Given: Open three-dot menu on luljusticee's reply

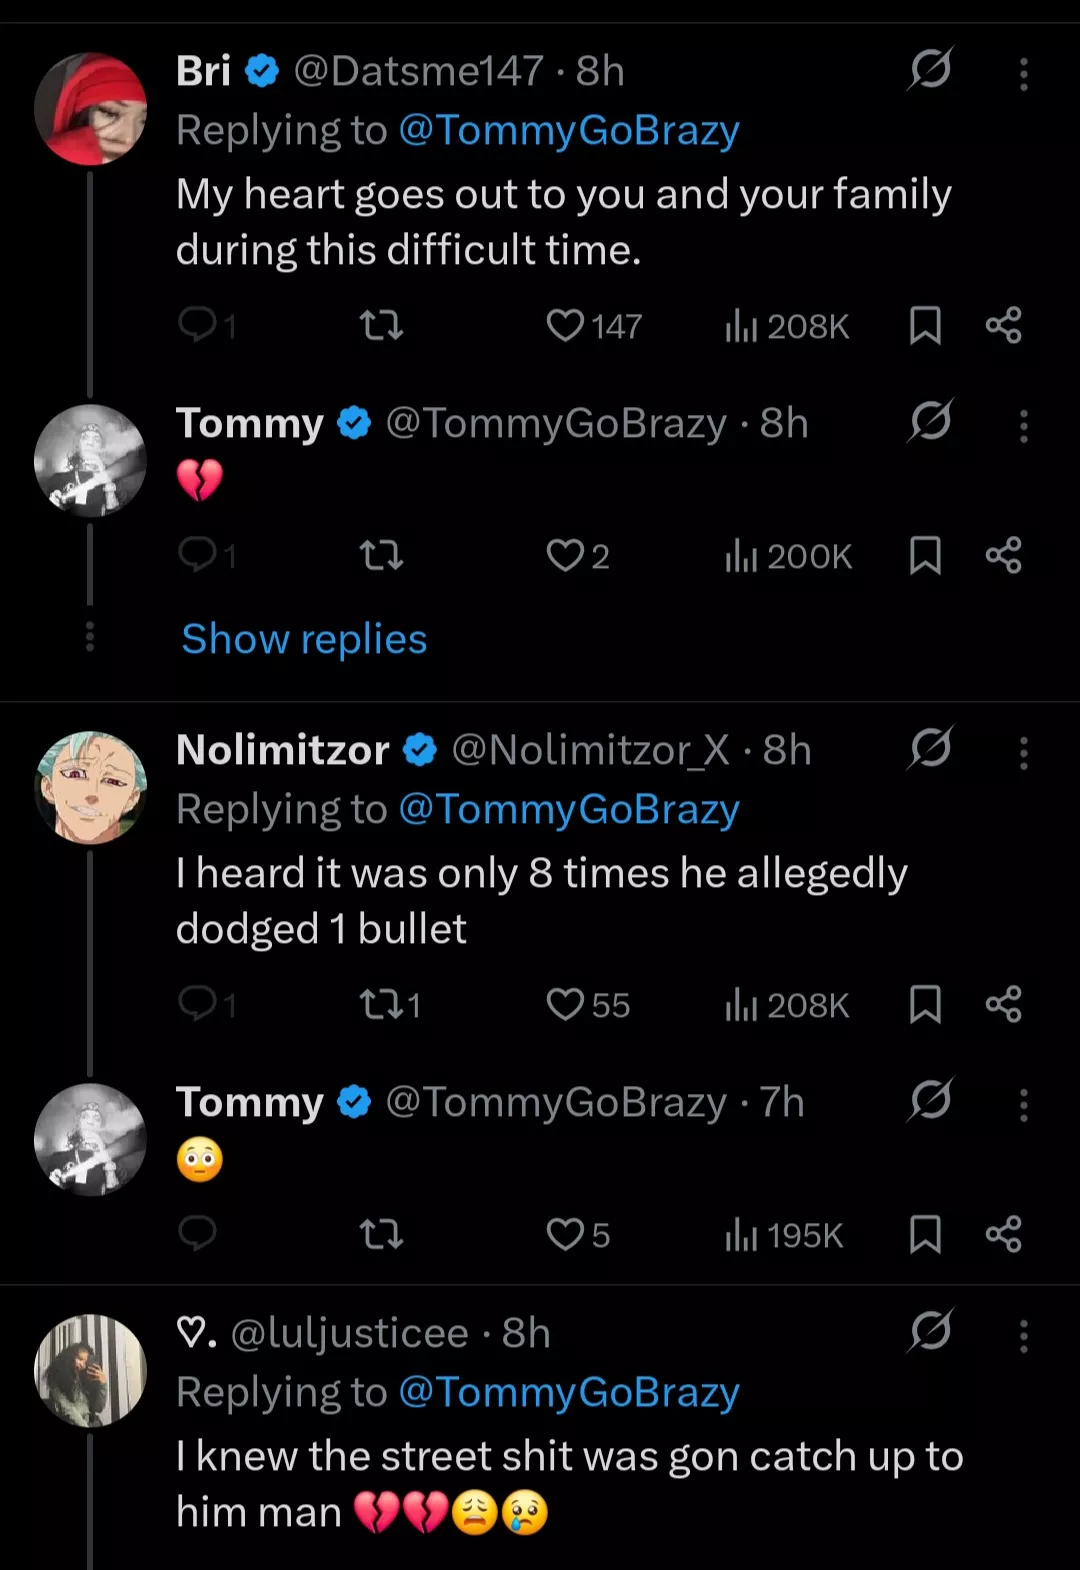Looking at the screenshot, I should (1023, 1335).
